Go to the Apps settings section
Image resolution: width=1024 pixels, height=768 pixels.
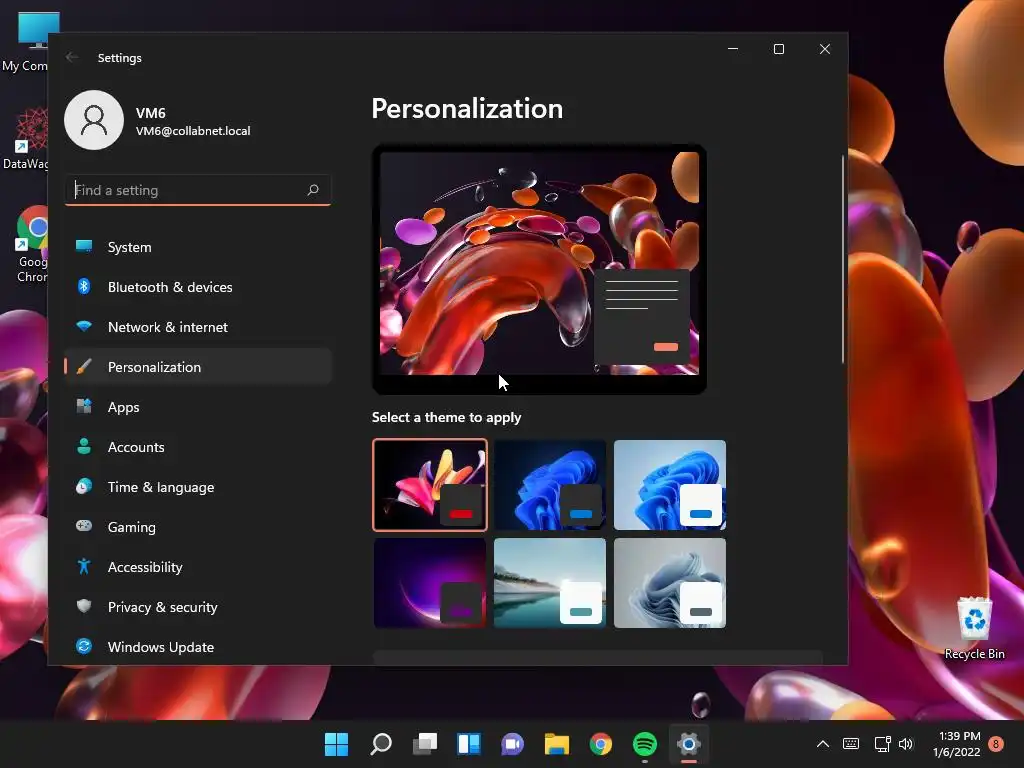pyautogui.click(x=198, y=407)
